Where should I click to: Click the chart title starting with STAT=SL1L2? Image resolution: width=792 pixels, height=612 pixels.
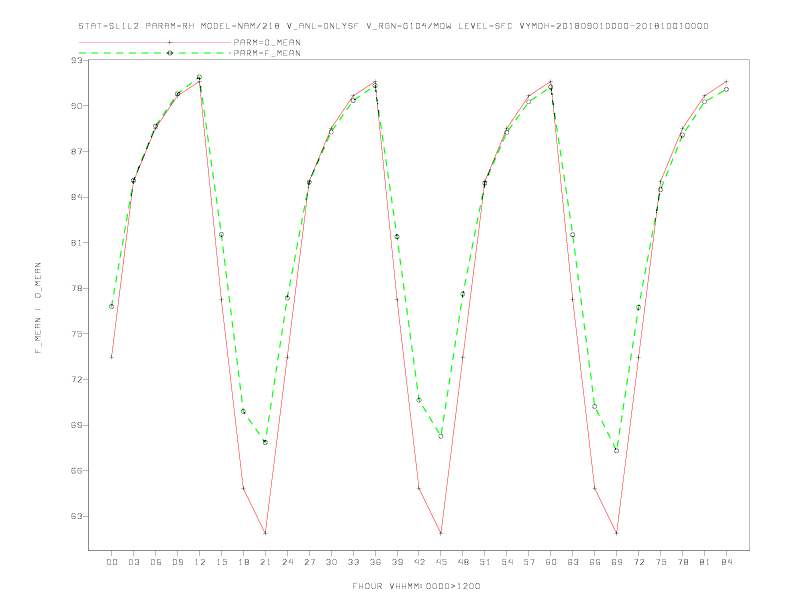point(393,26)
